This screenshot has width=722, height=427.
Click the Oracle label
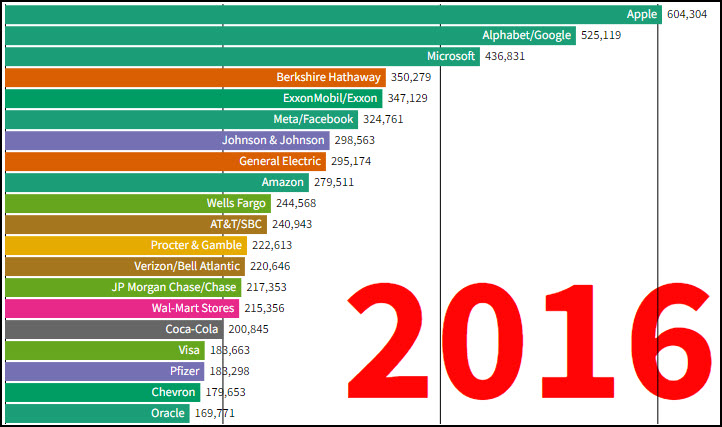click(168, 413)
